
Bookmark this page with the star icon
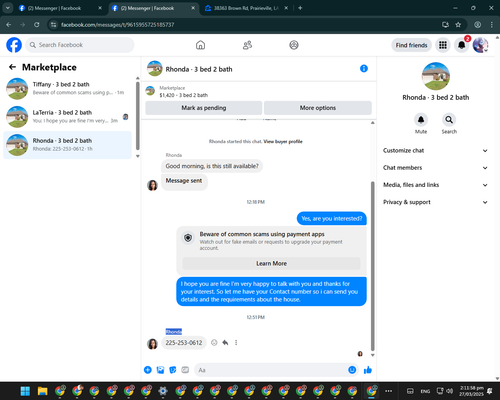tap(458, 25)
